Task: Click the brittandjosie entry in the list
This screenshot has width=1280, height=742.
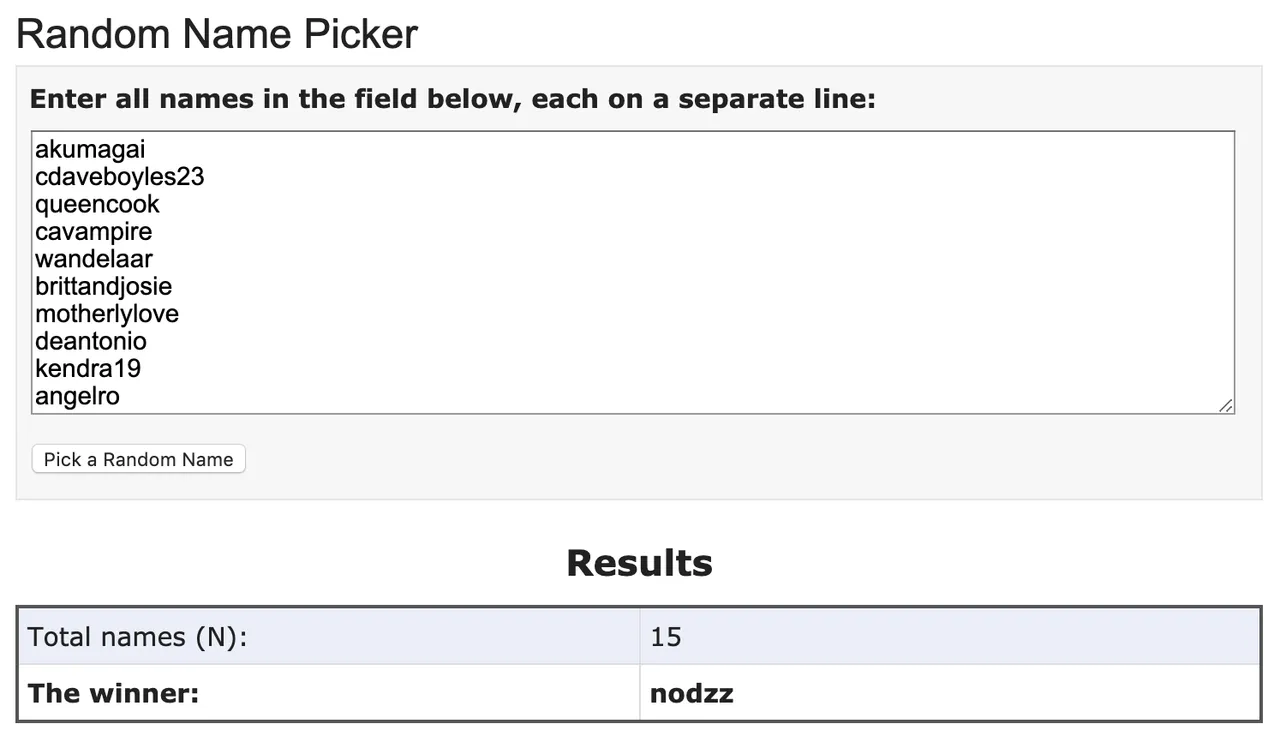Action: (103, 287)
